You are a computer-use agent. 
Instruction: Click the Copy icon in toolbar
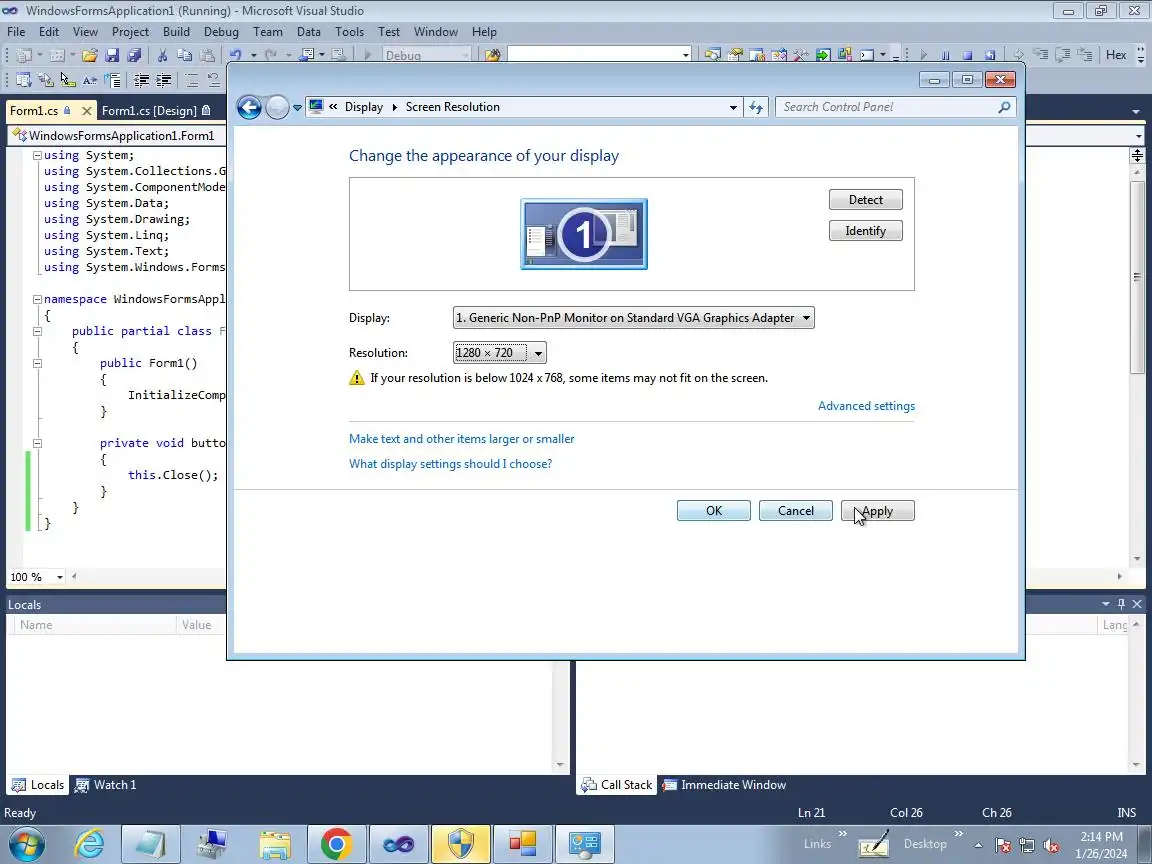click(184, 55)
